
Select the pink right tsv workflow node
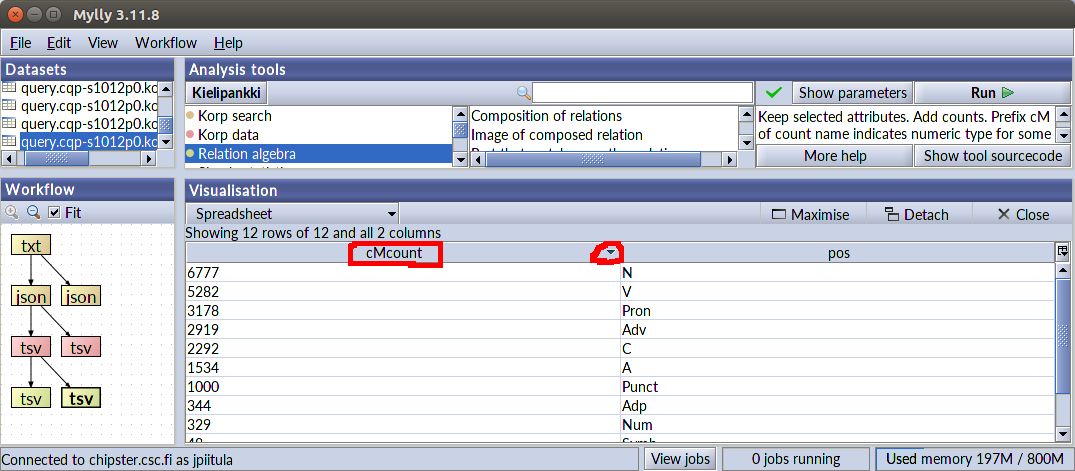tap(81, 347)
